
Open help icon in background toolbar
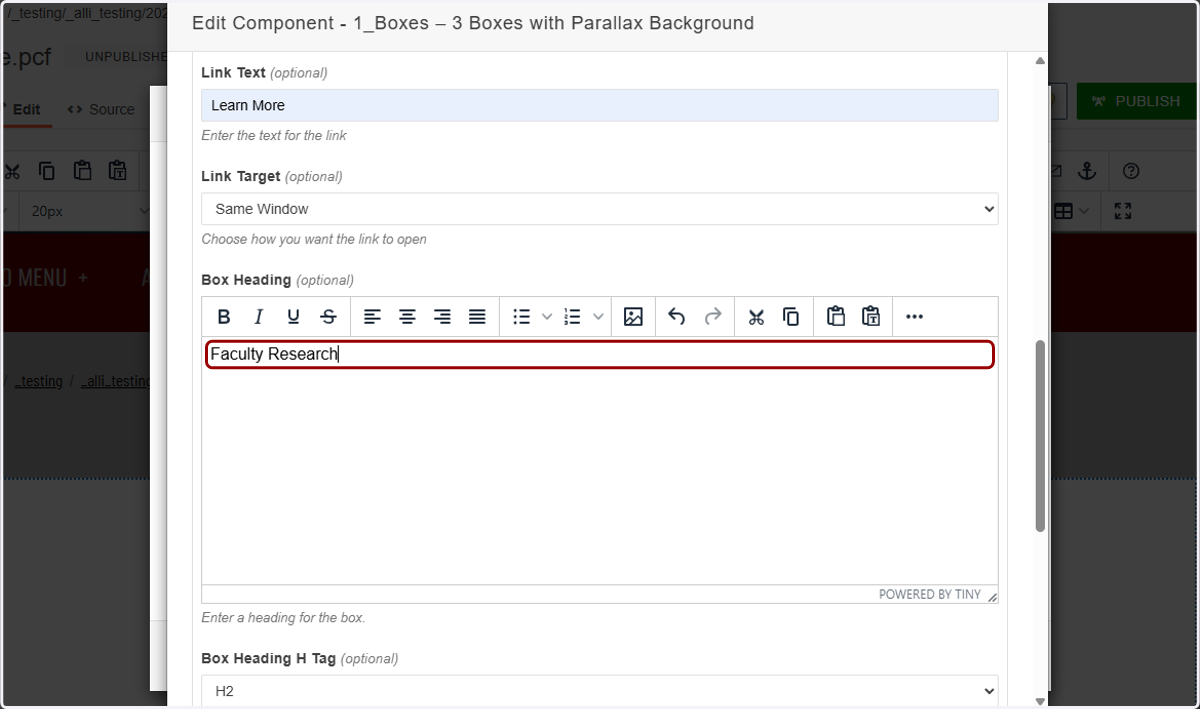[1131, 171]
